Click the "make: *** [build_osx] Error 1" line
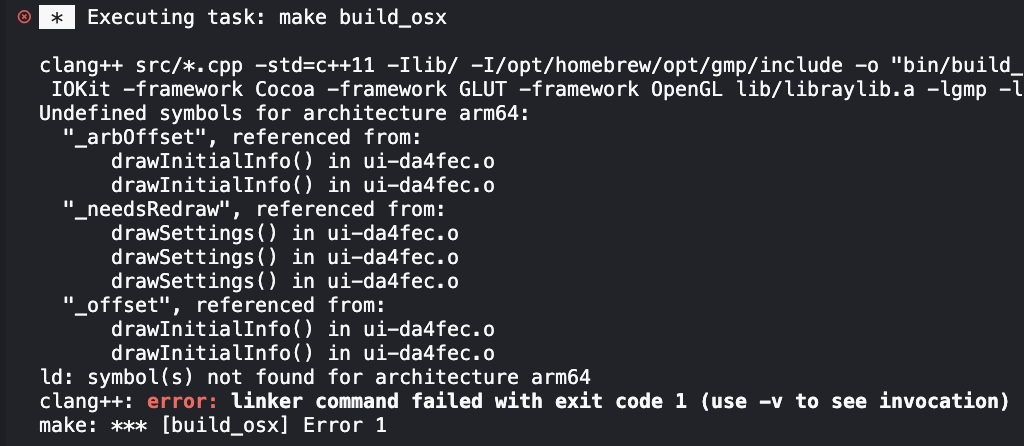Screen dimensions: 1024x446 coord(212,426)
